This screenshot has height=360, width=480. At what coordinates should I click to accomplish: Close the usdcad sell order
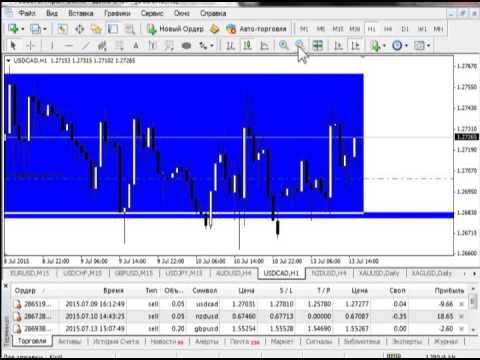tap(461, 304)
